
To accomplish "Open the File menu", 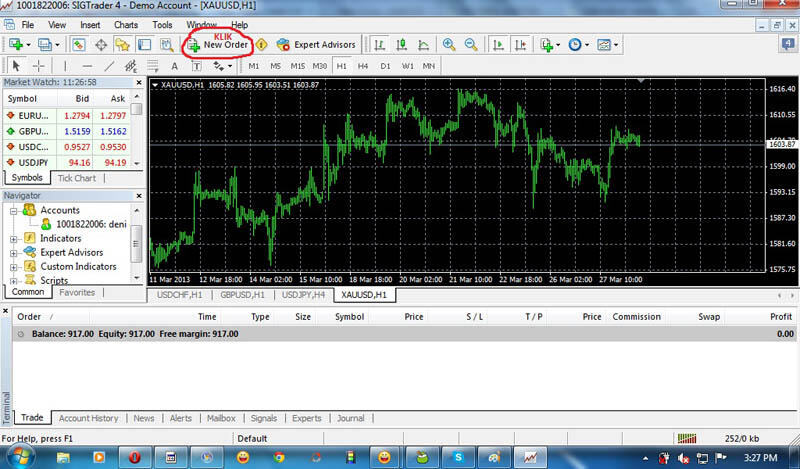I will coord(28,24).
